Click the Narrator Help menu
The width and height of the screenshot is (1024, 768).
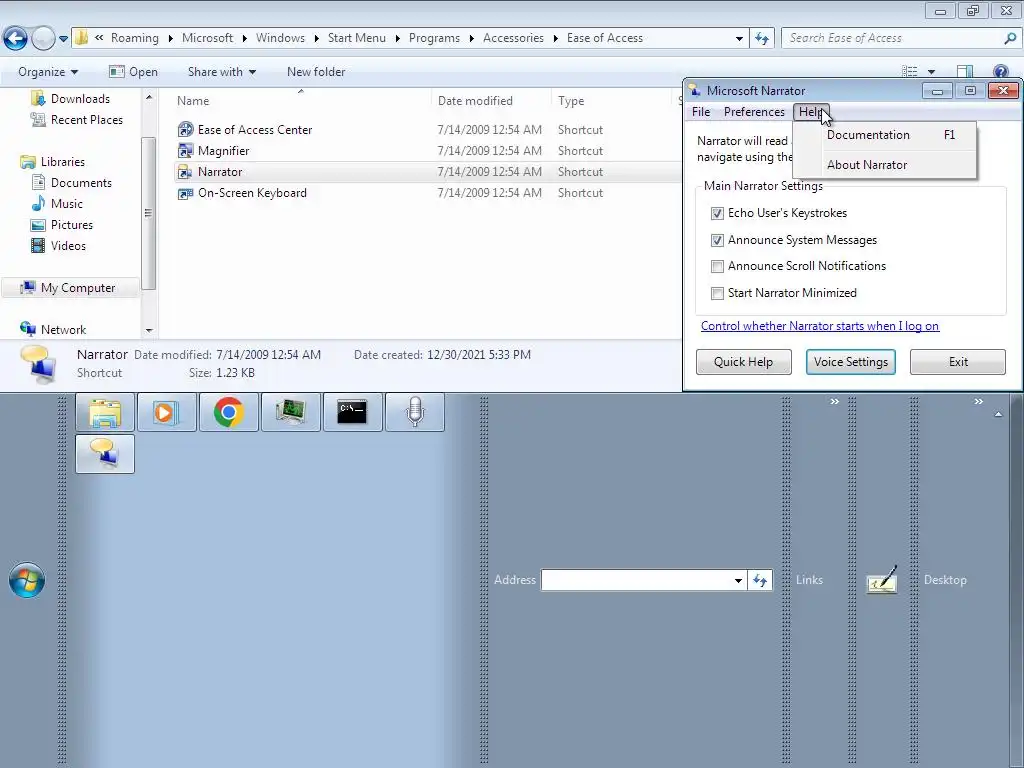811,112
